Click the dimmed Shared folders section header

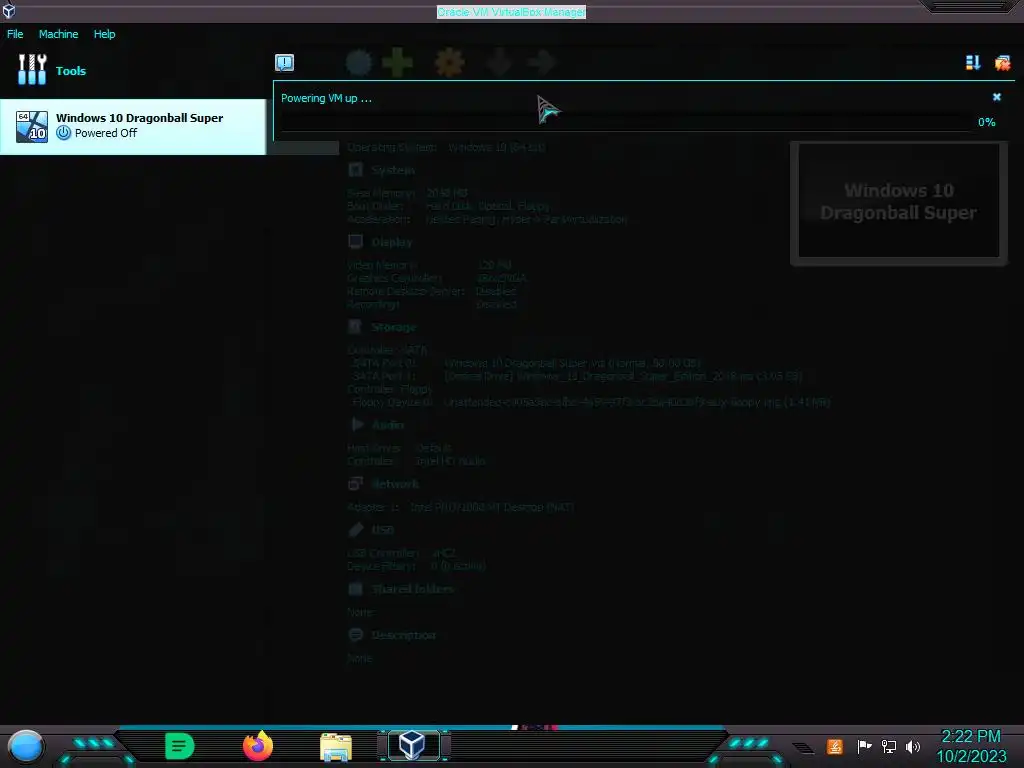[x=412, y=588]
